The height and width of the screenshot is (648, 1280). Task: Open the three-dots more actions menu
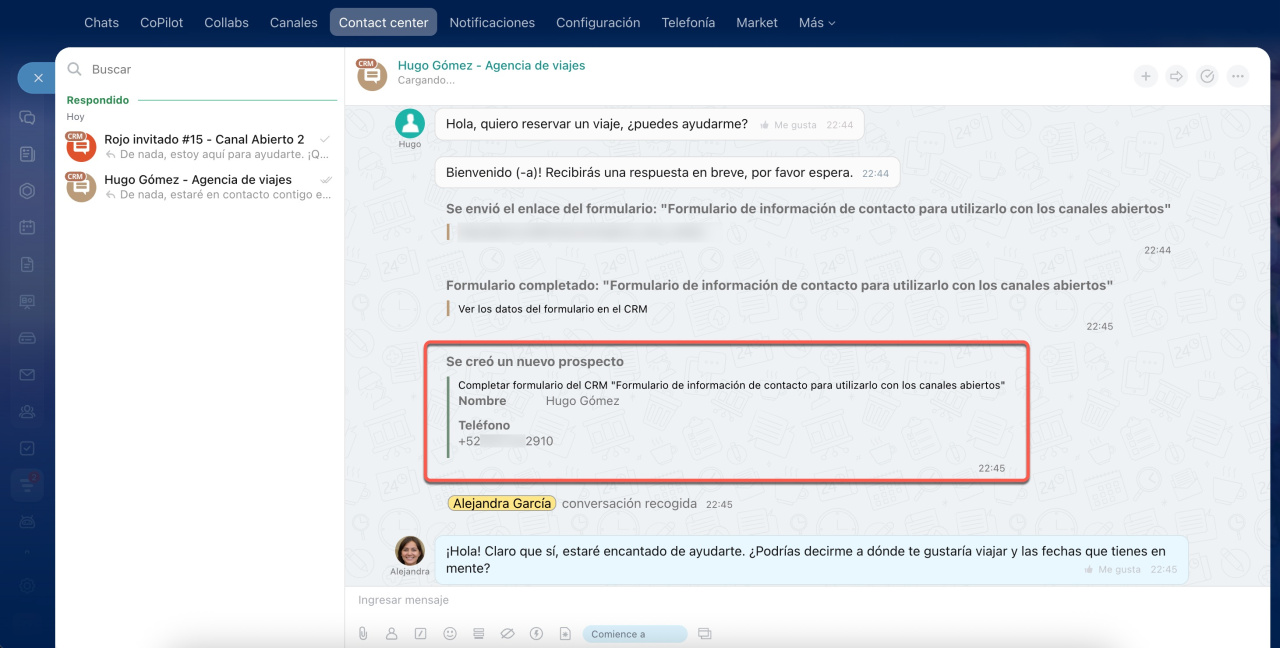pyautogui.click(x=1238, y=76)
